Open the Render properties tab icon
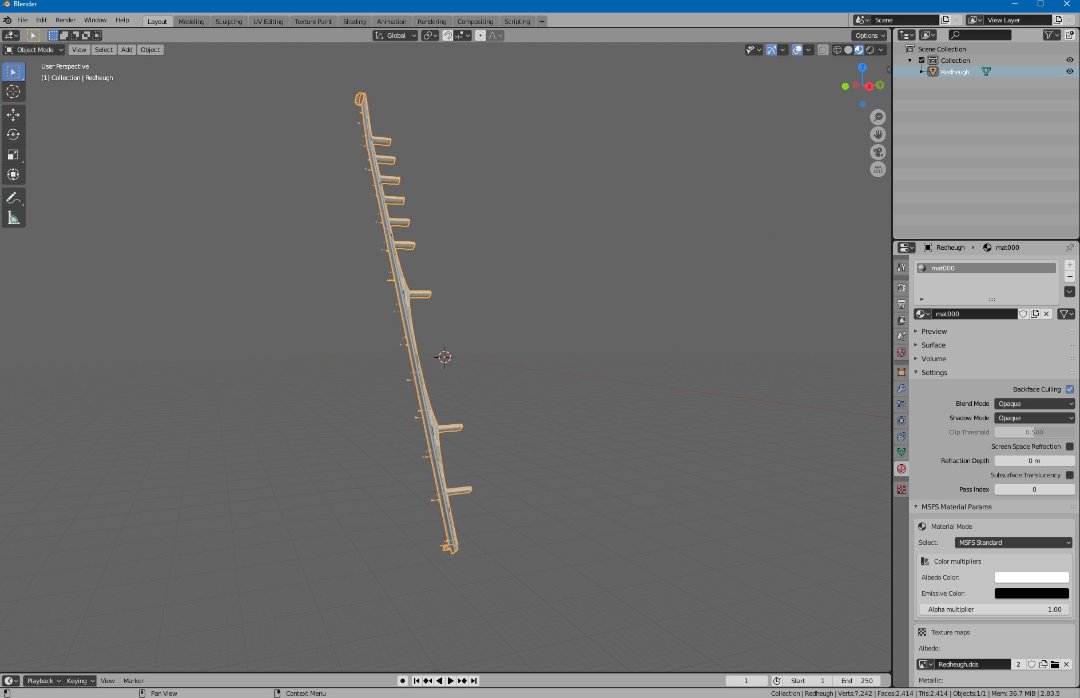 click(x=902, y=287)
